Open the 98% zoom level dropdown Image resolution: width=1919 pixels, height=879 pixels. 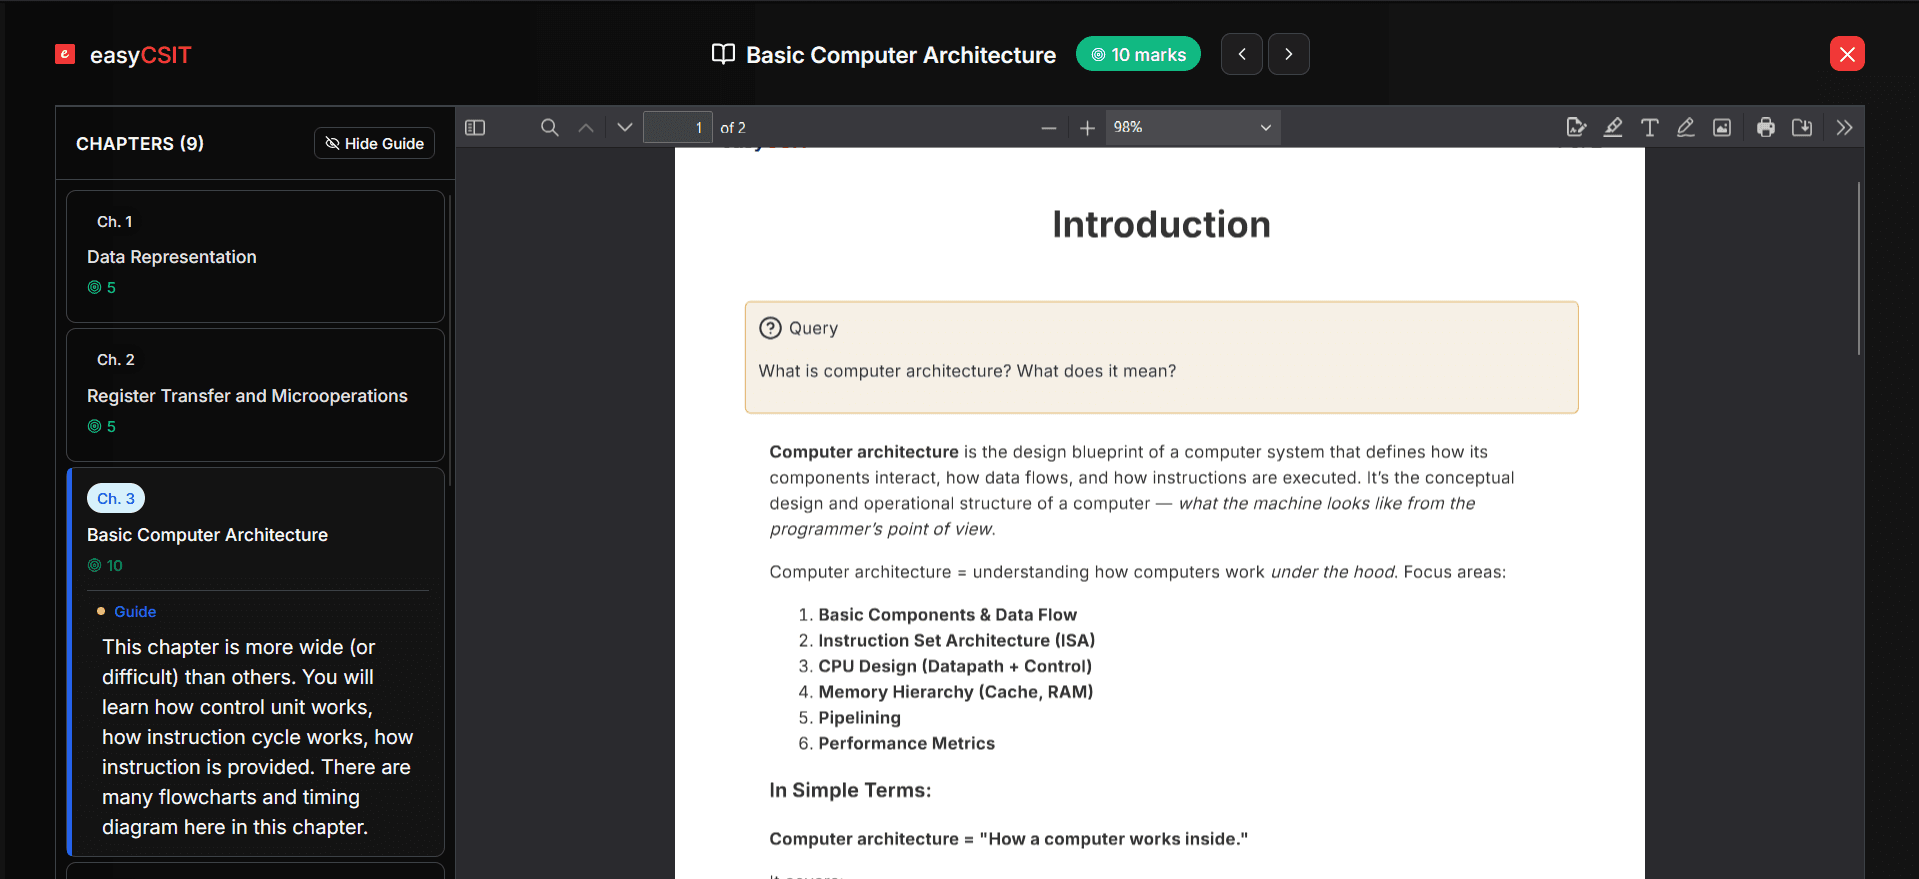1193,128
